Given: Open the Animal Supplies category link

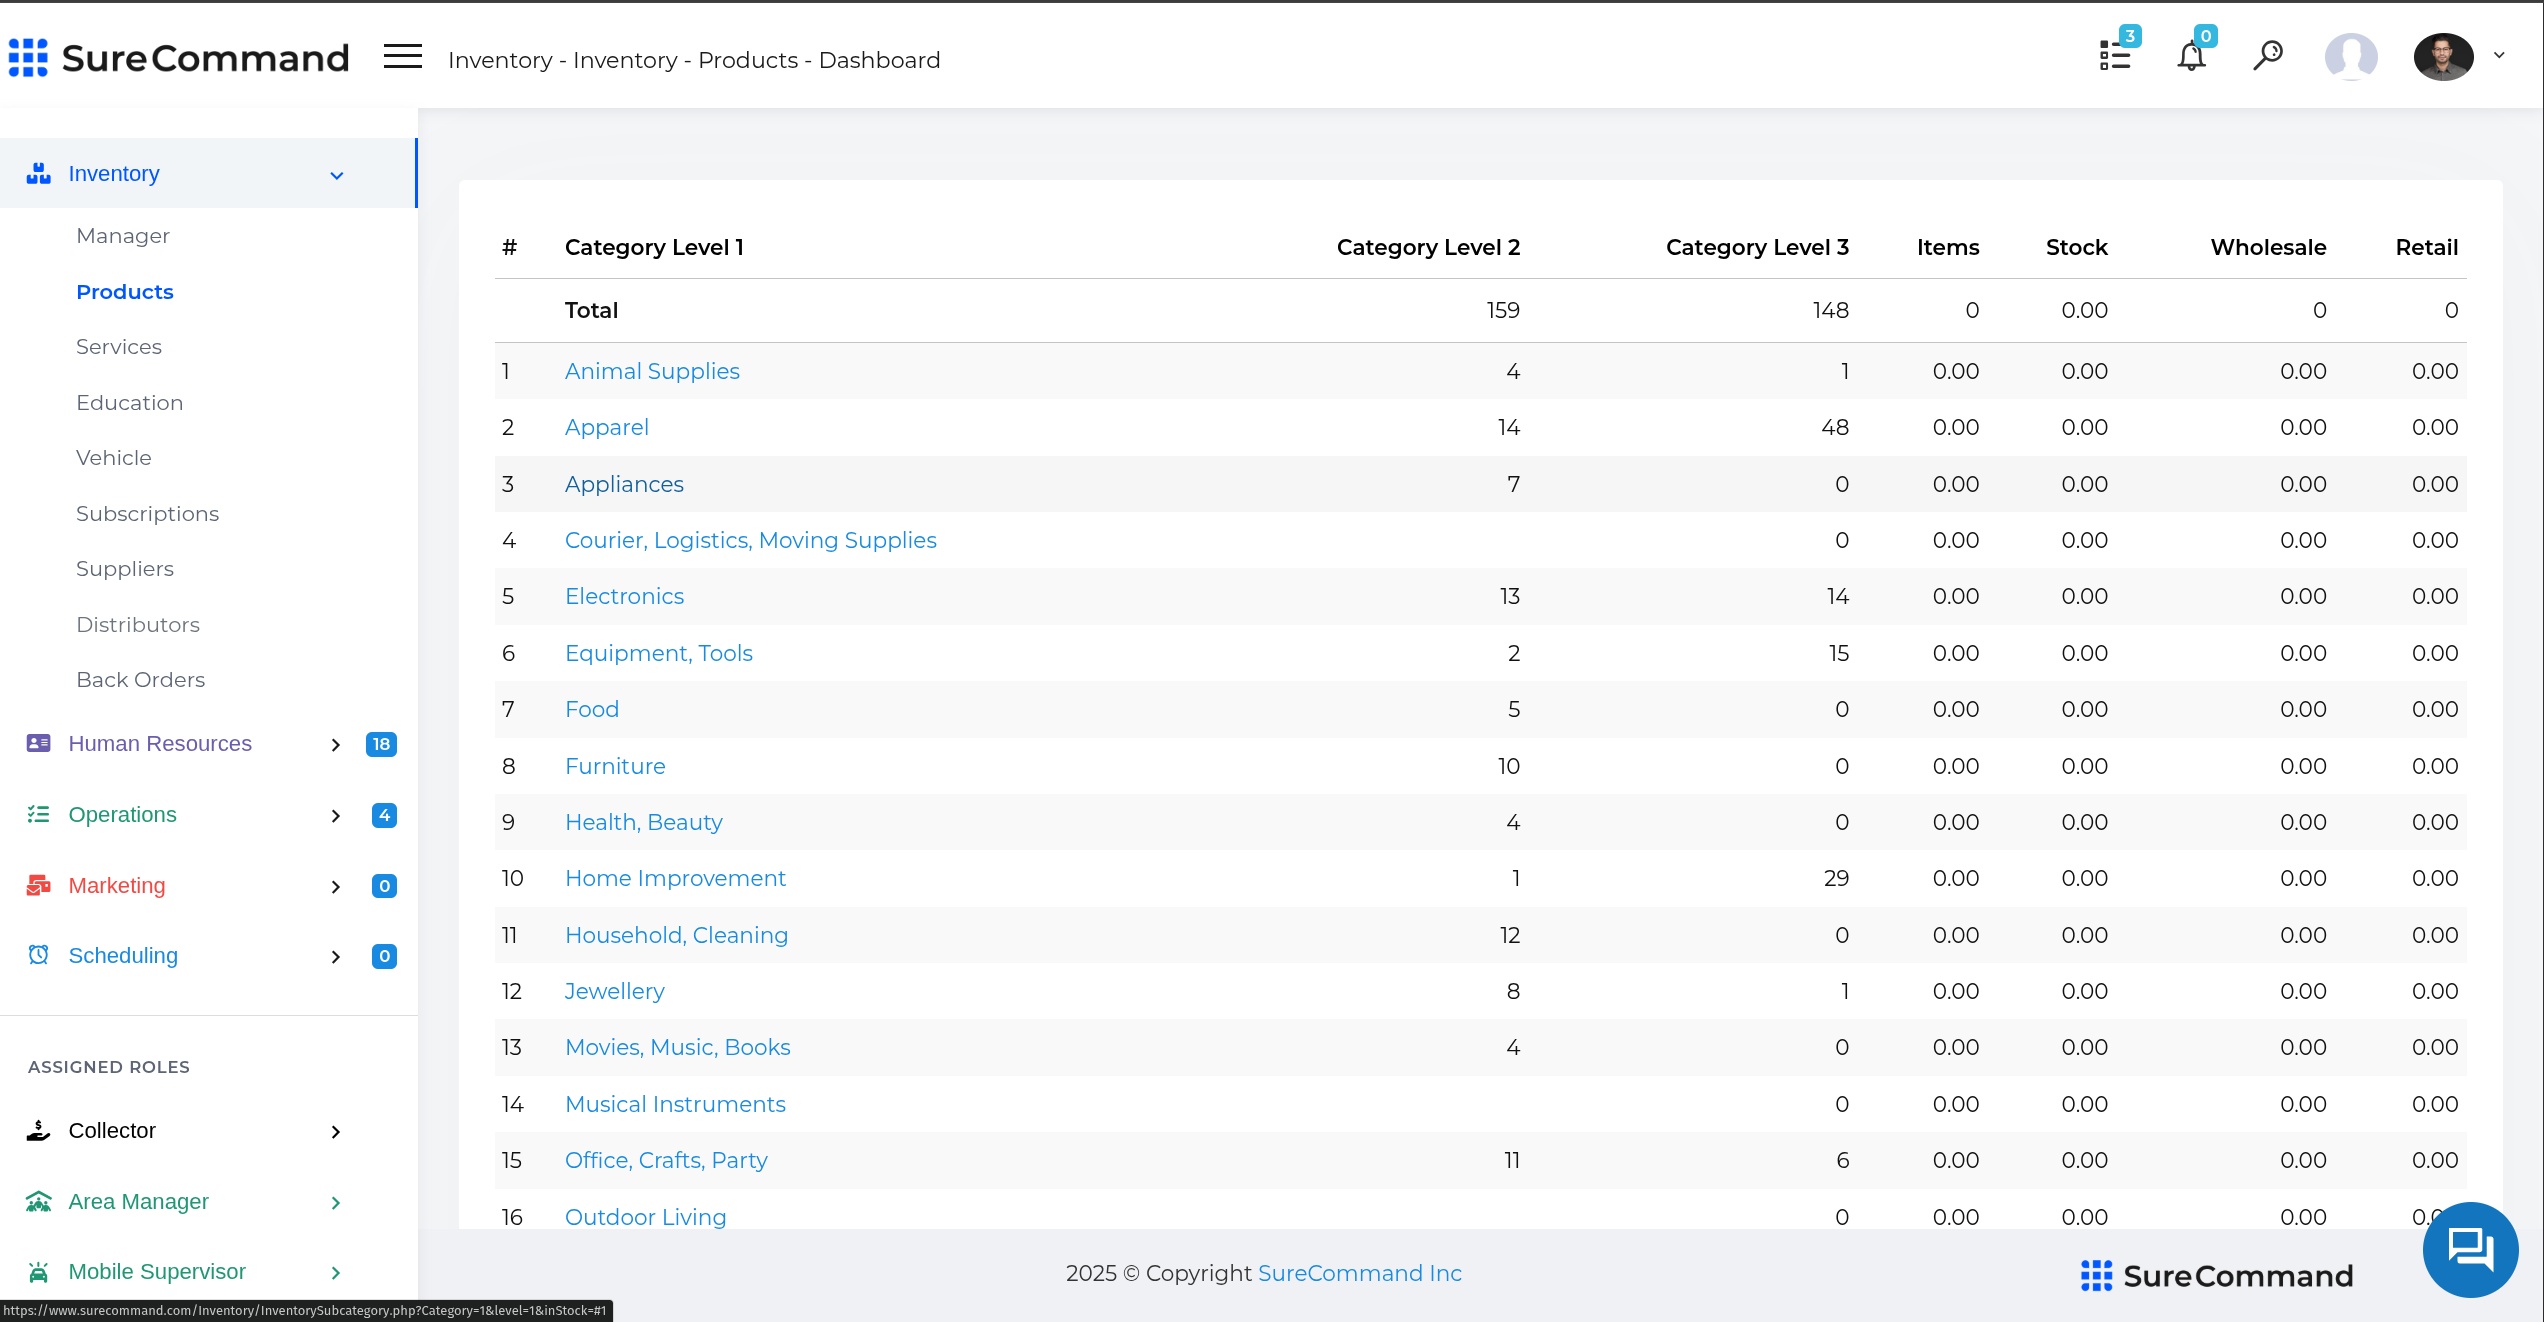Looking at the screenshot, I should pos(652,371).
